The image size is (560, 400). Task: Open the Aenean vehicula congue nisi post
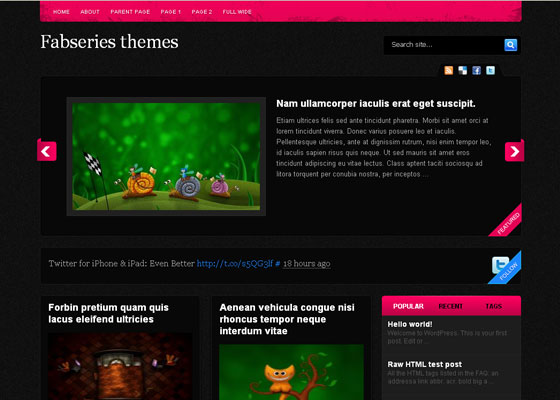287,319
